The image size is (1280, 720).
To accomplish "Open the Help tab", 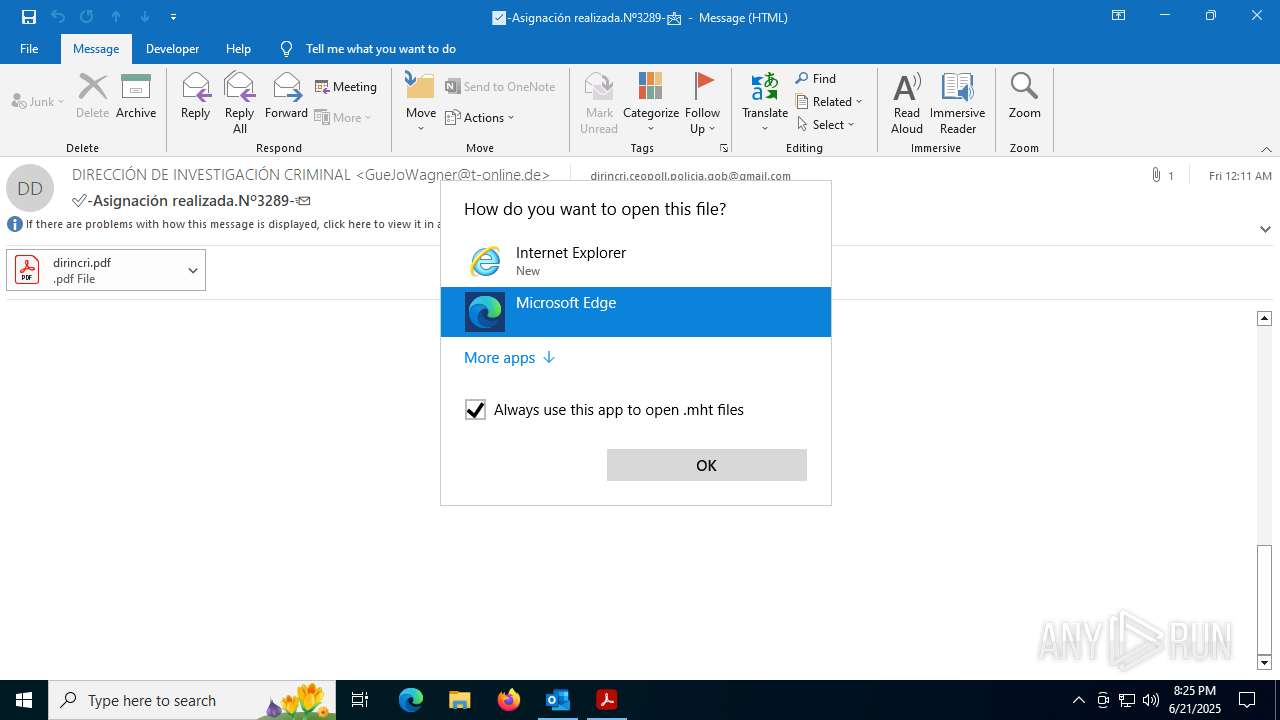I will (238, 49).
